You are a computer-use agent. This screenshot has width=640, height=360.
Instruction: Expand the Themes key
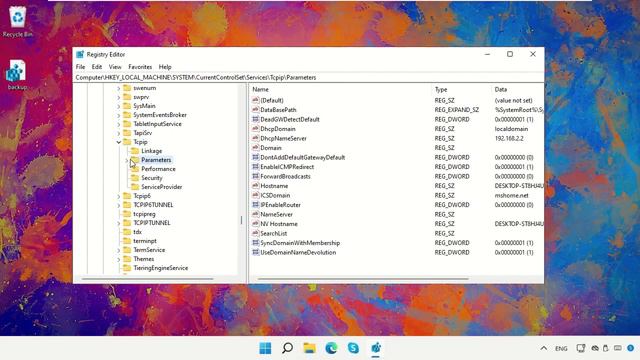coord(119,259)
